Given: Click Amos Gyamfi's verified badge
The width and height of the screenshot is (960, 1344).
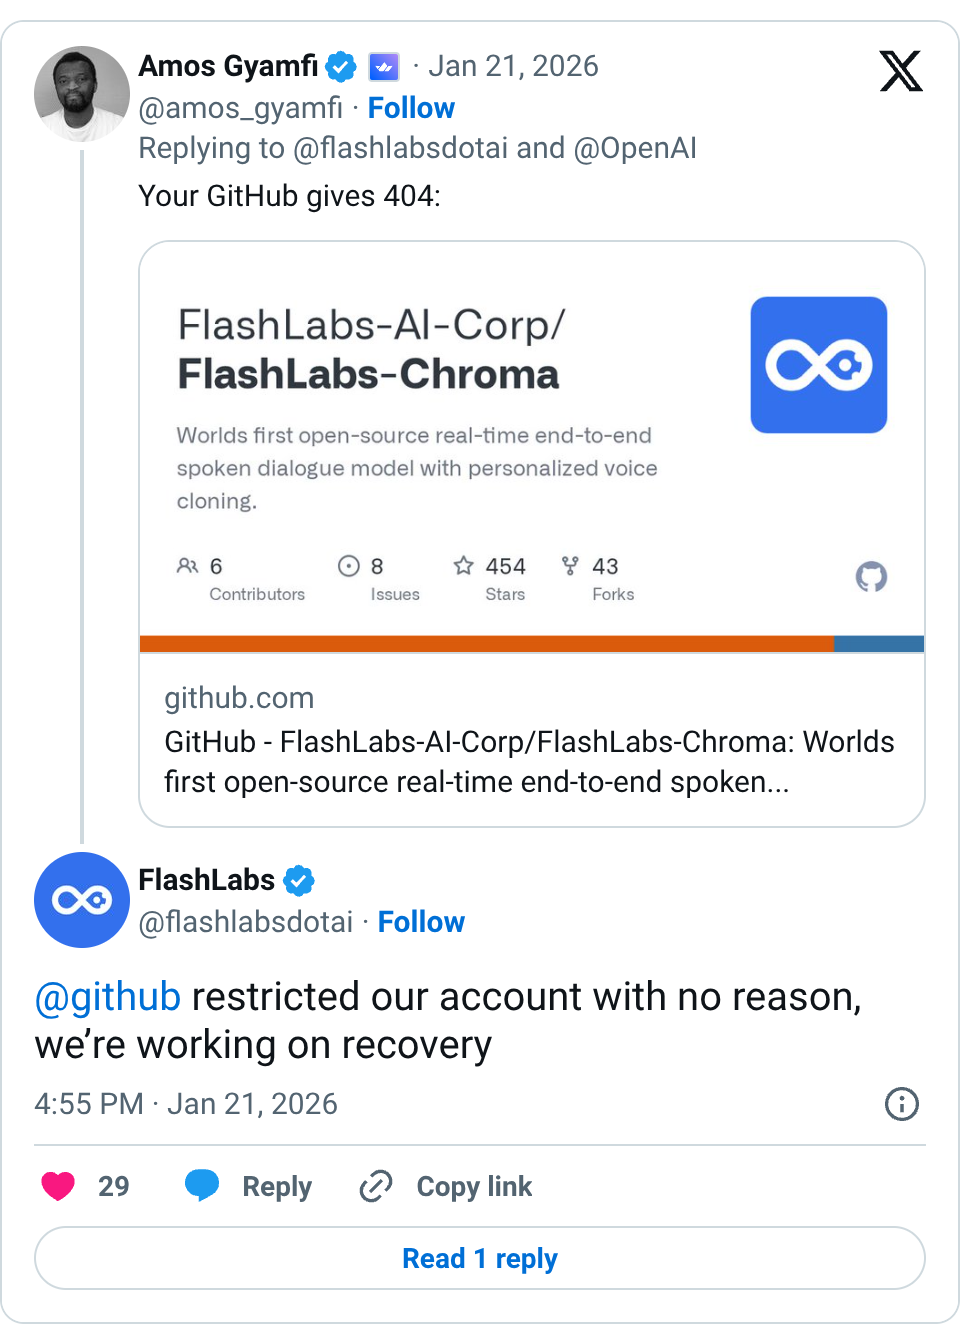Looking at the screenshot, I should point(341,67).
